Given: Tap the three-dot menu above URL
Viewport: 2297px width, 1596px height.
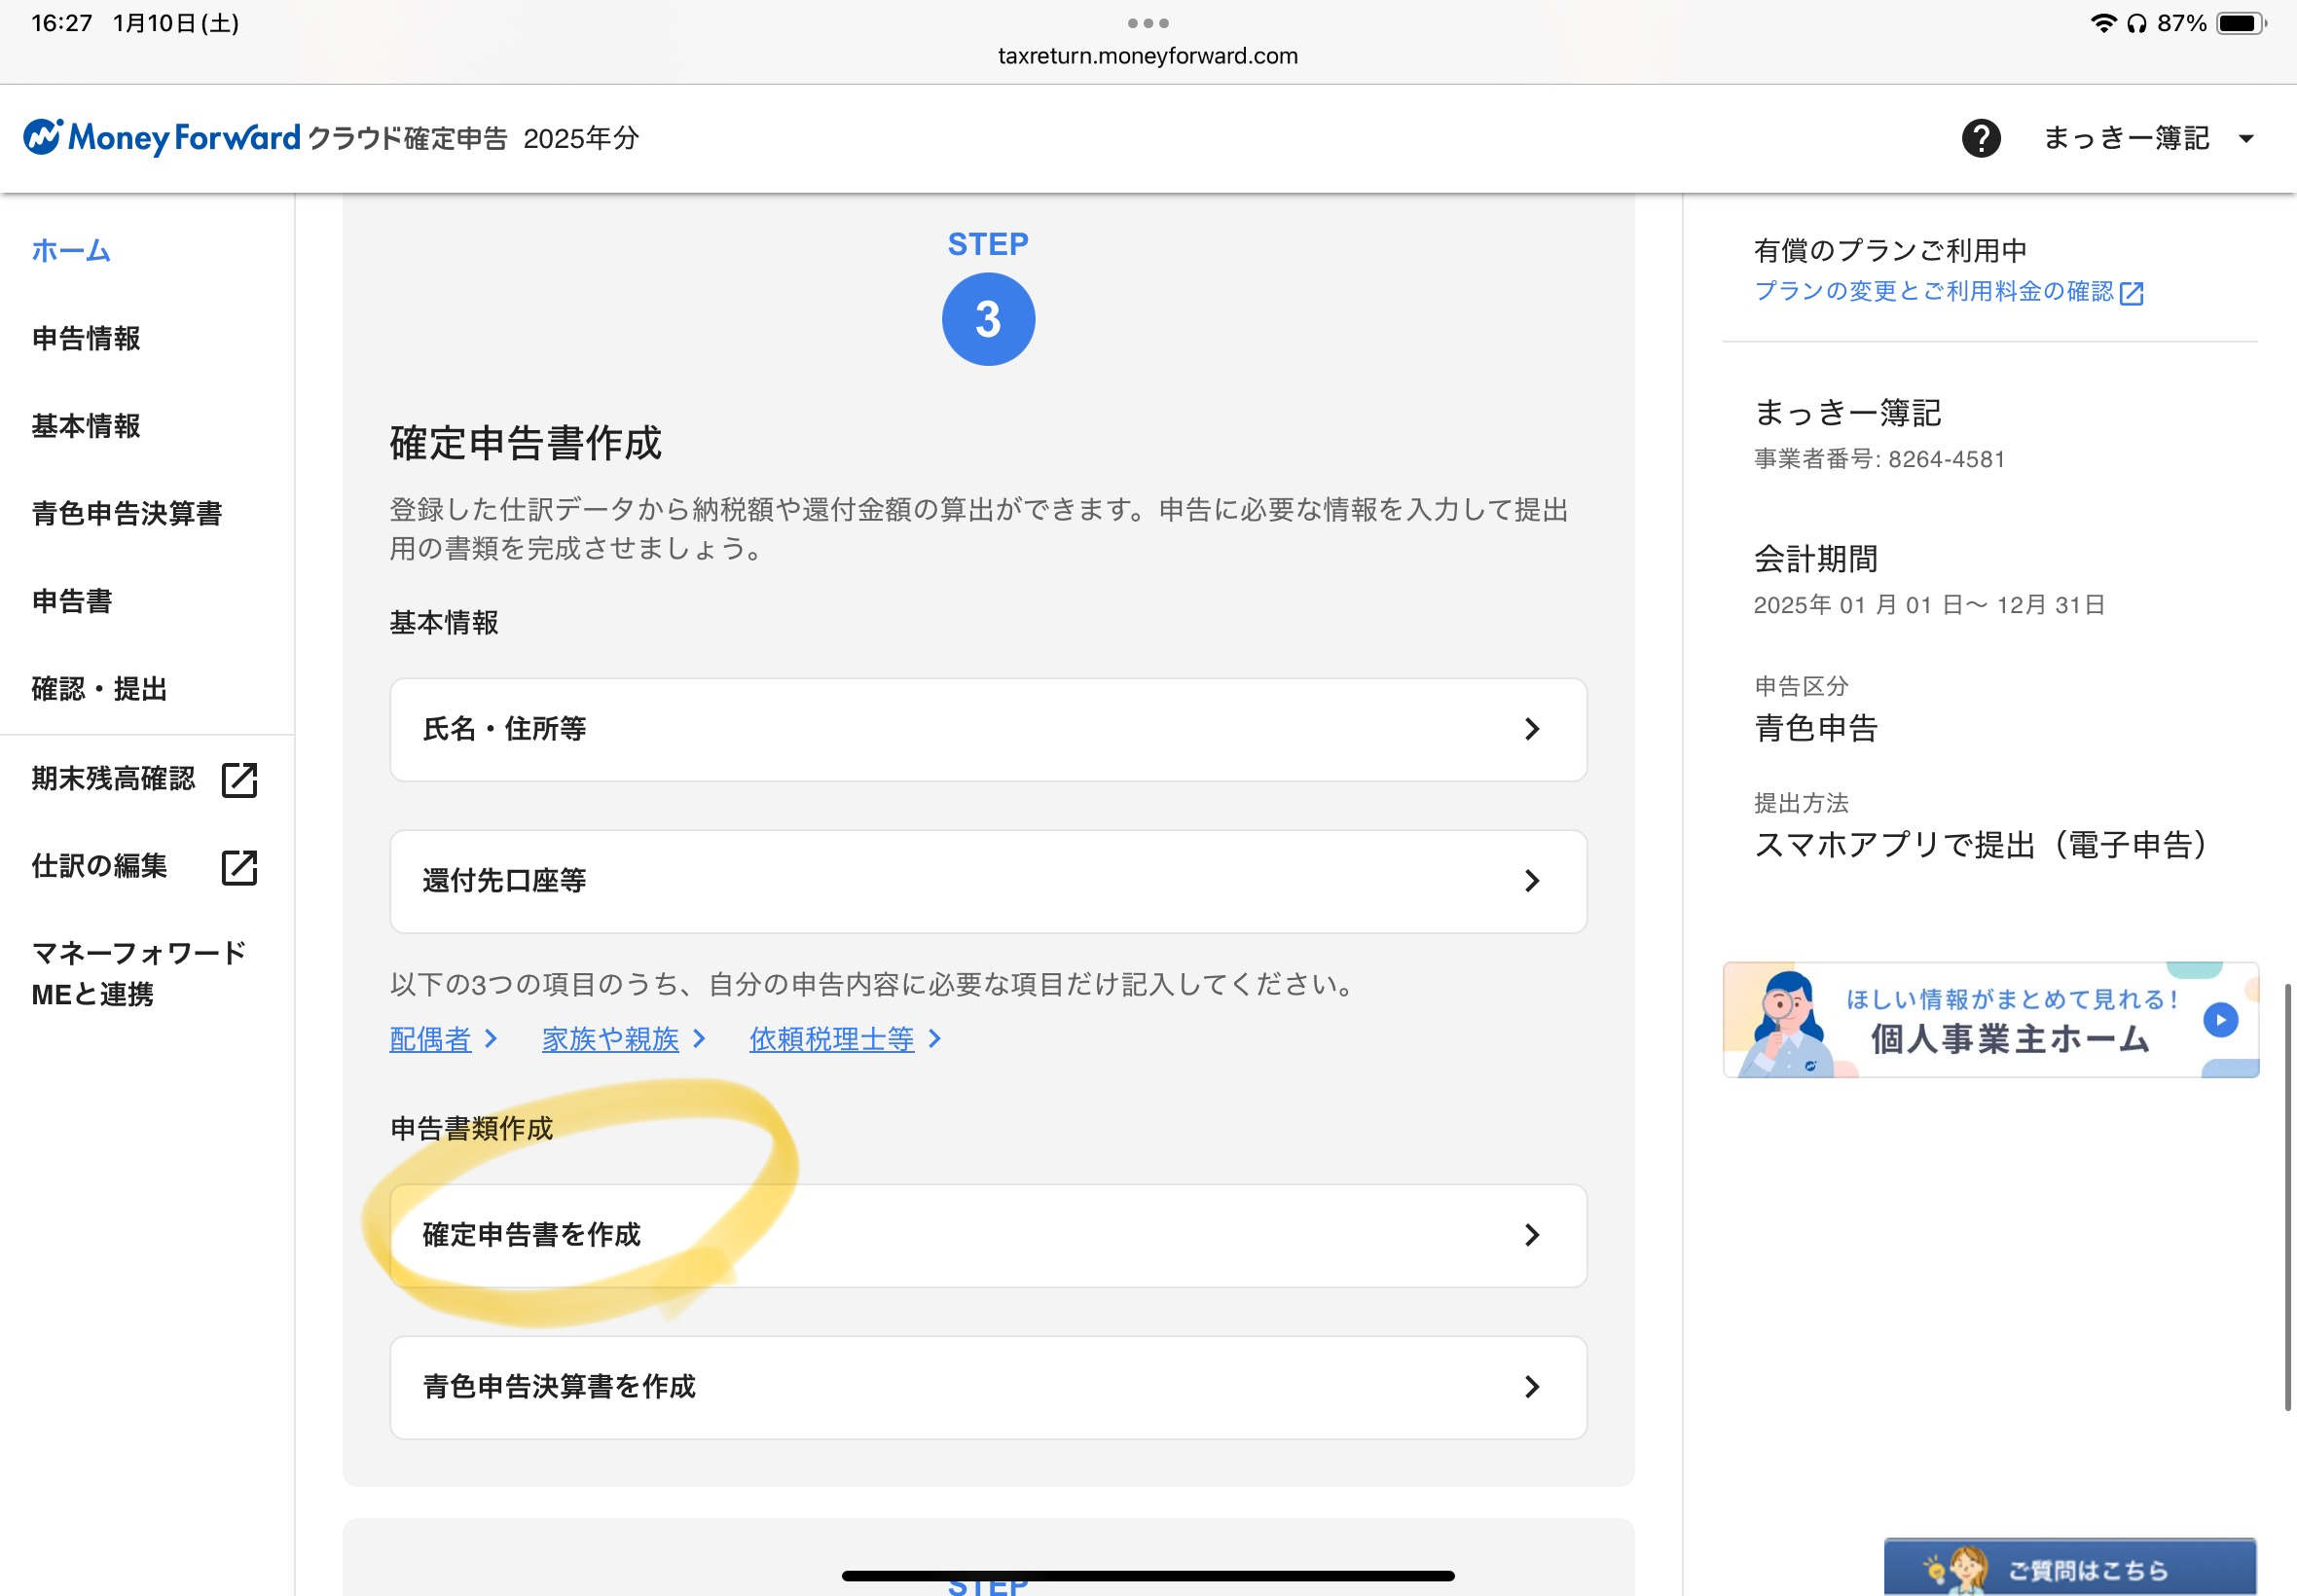Looking at the screenshot, I should [x=1148, y=23].
